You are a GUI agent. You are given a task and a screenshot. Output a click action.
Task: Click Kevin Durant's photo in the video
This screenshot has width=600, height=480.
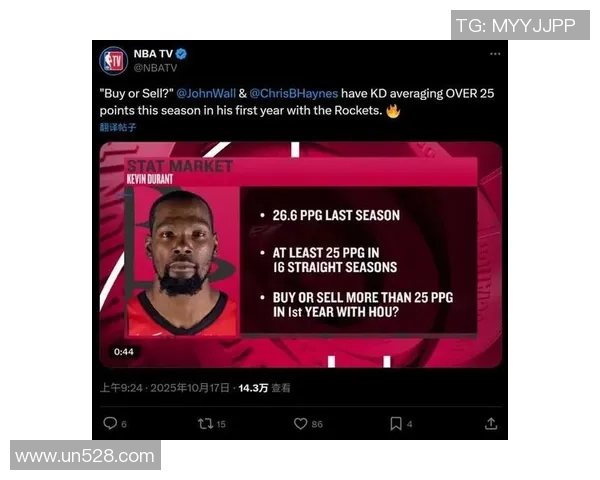click(x=182, y=261)
